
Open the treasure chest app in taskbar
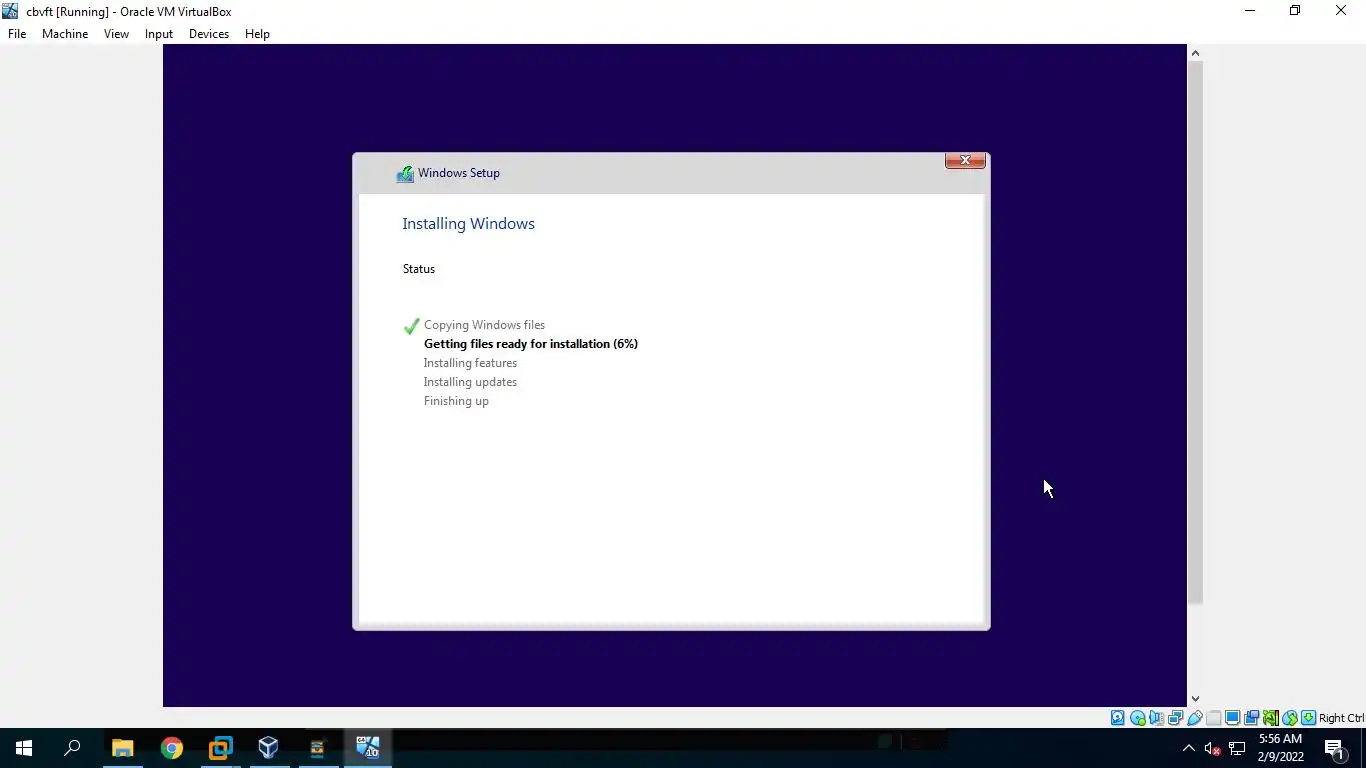[318, 748]
